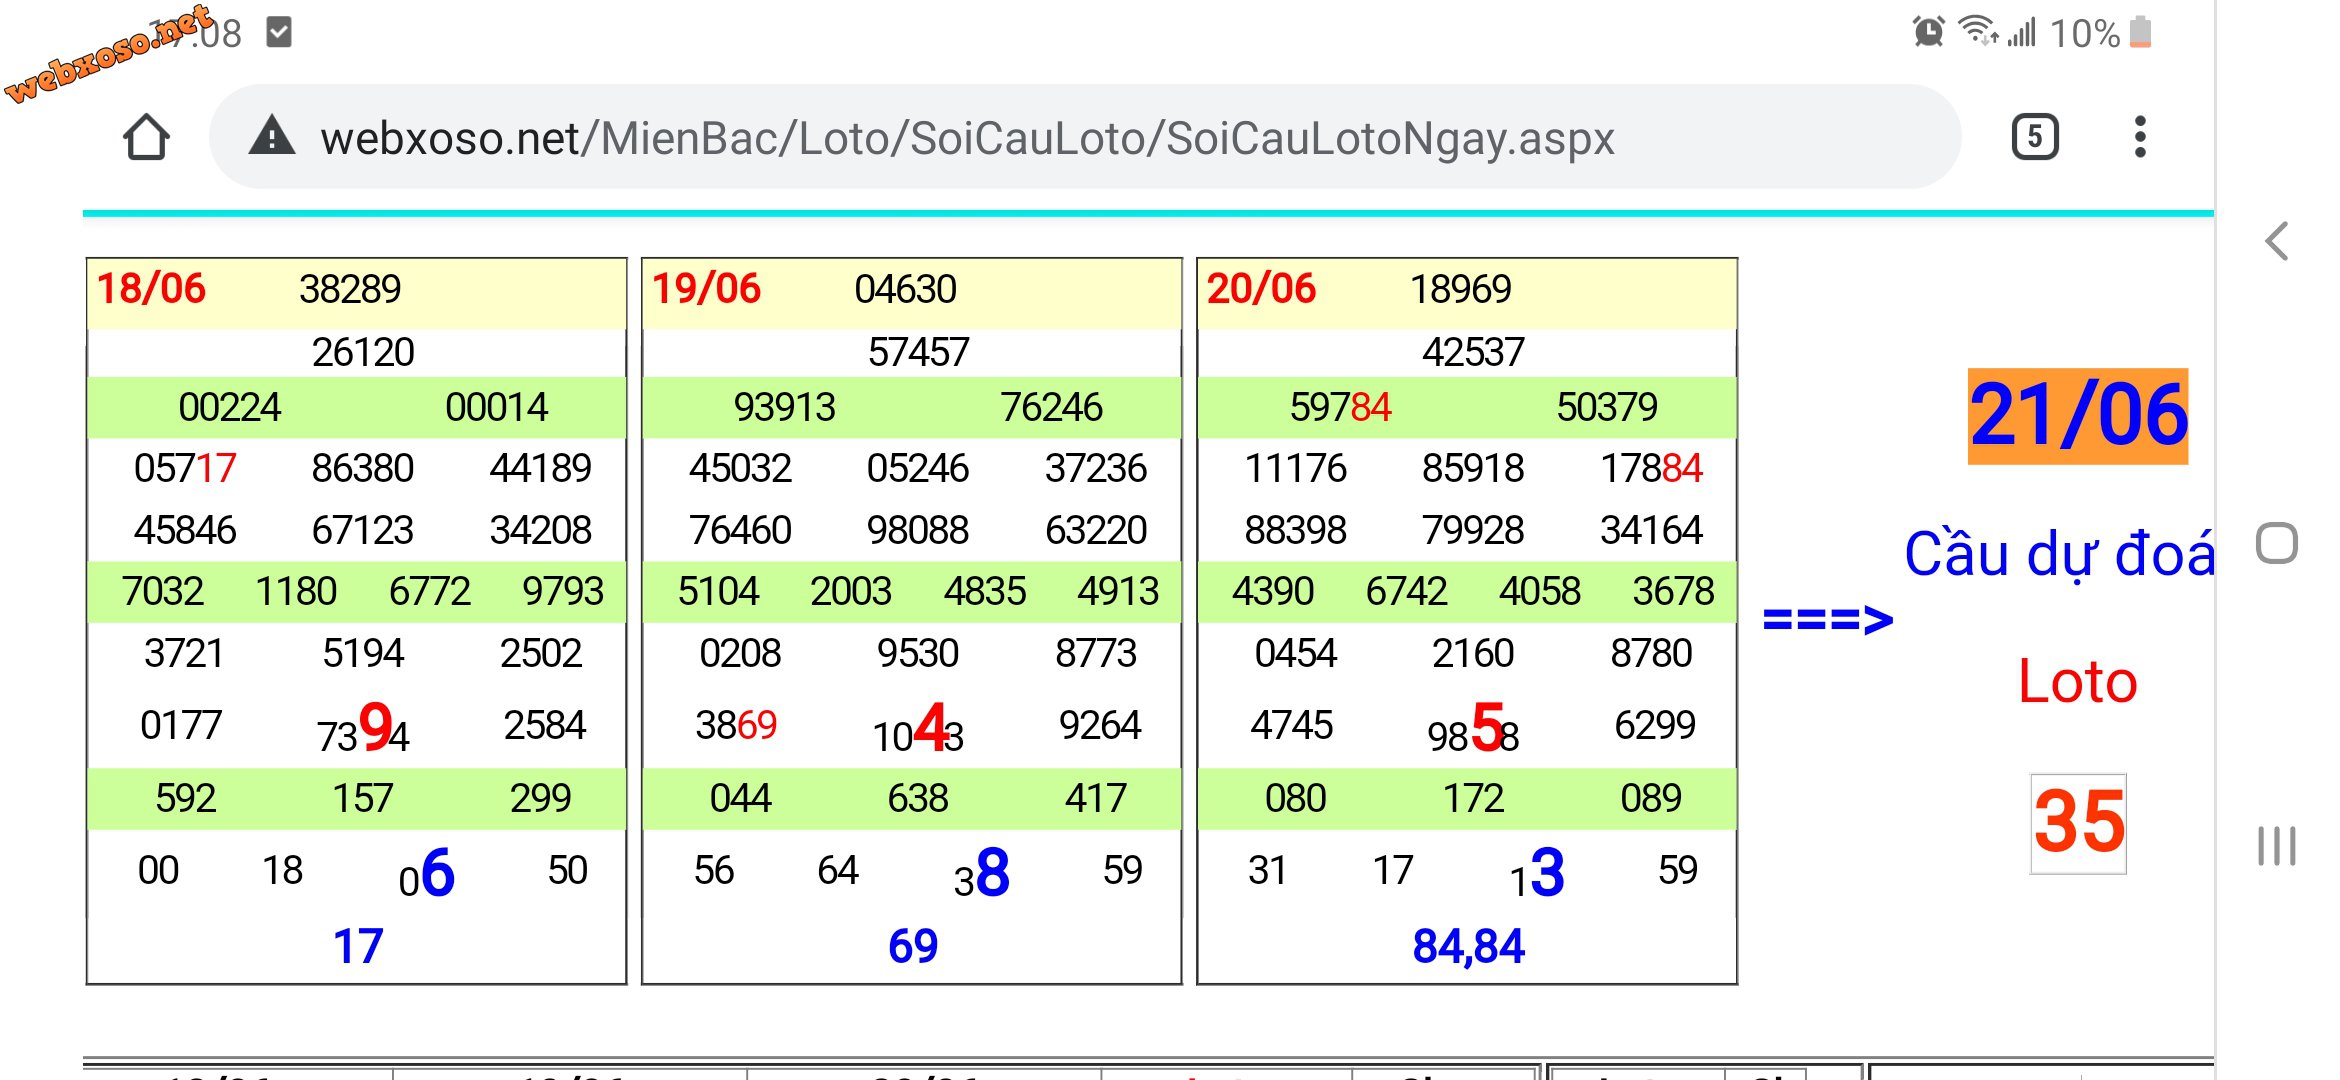Image resolution: width=2340 pixels, height=1080 pixels.
Task: Open the browser three-dot menu
Action: (2139, 137)
